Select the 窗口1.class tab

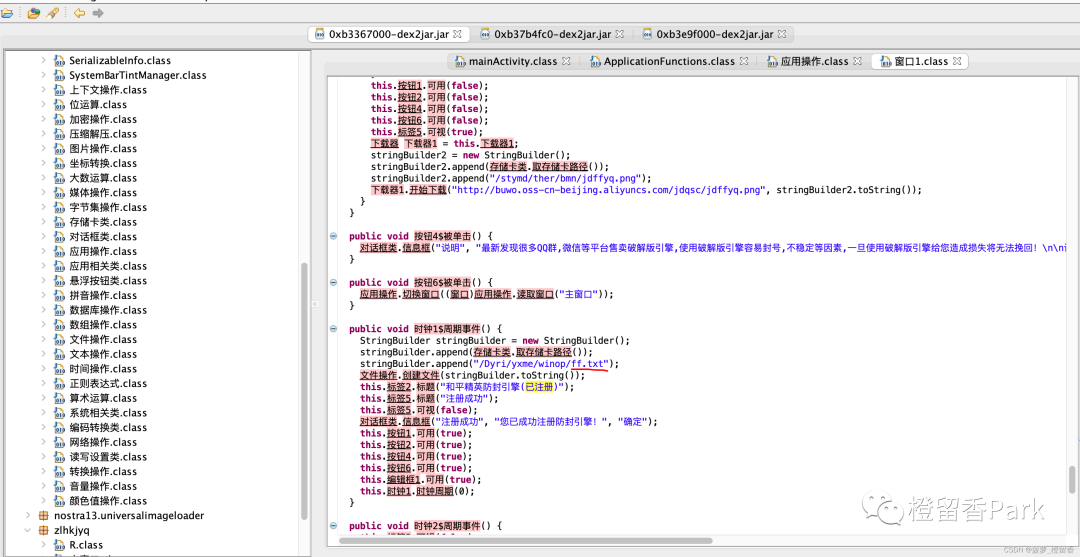(922, 61)
